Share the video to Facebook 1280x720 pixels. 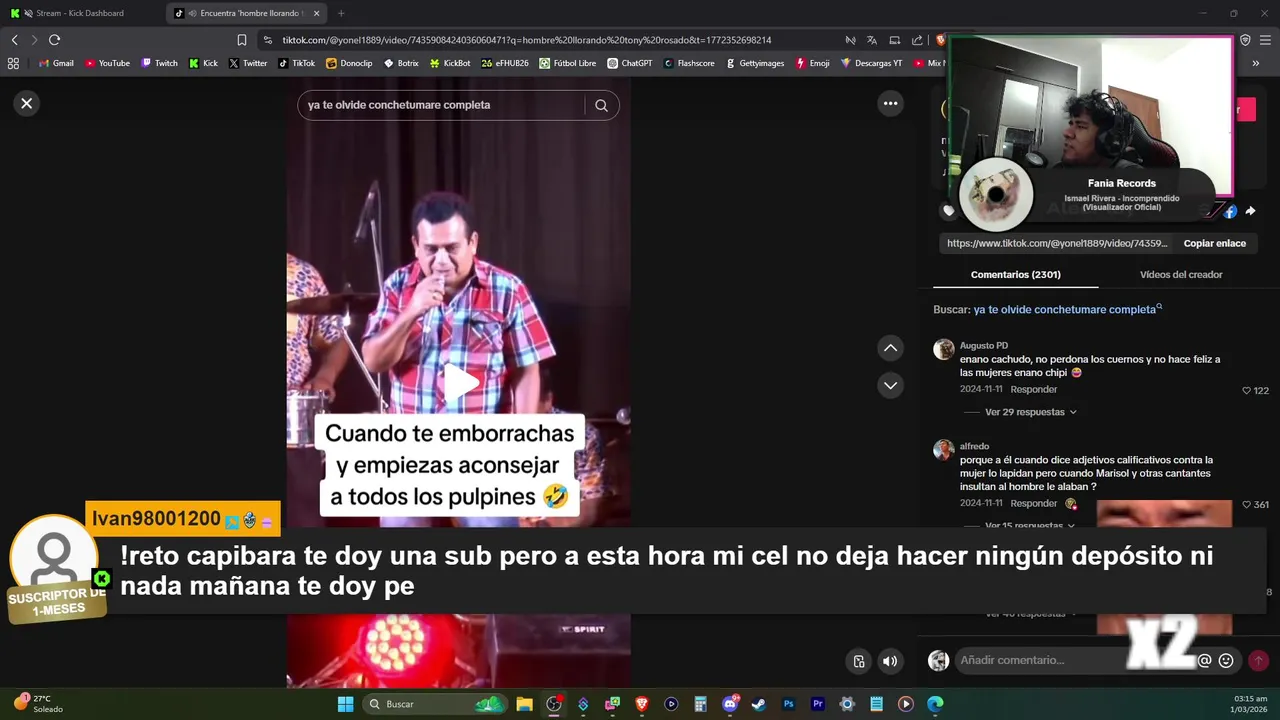pos(1230,211)
